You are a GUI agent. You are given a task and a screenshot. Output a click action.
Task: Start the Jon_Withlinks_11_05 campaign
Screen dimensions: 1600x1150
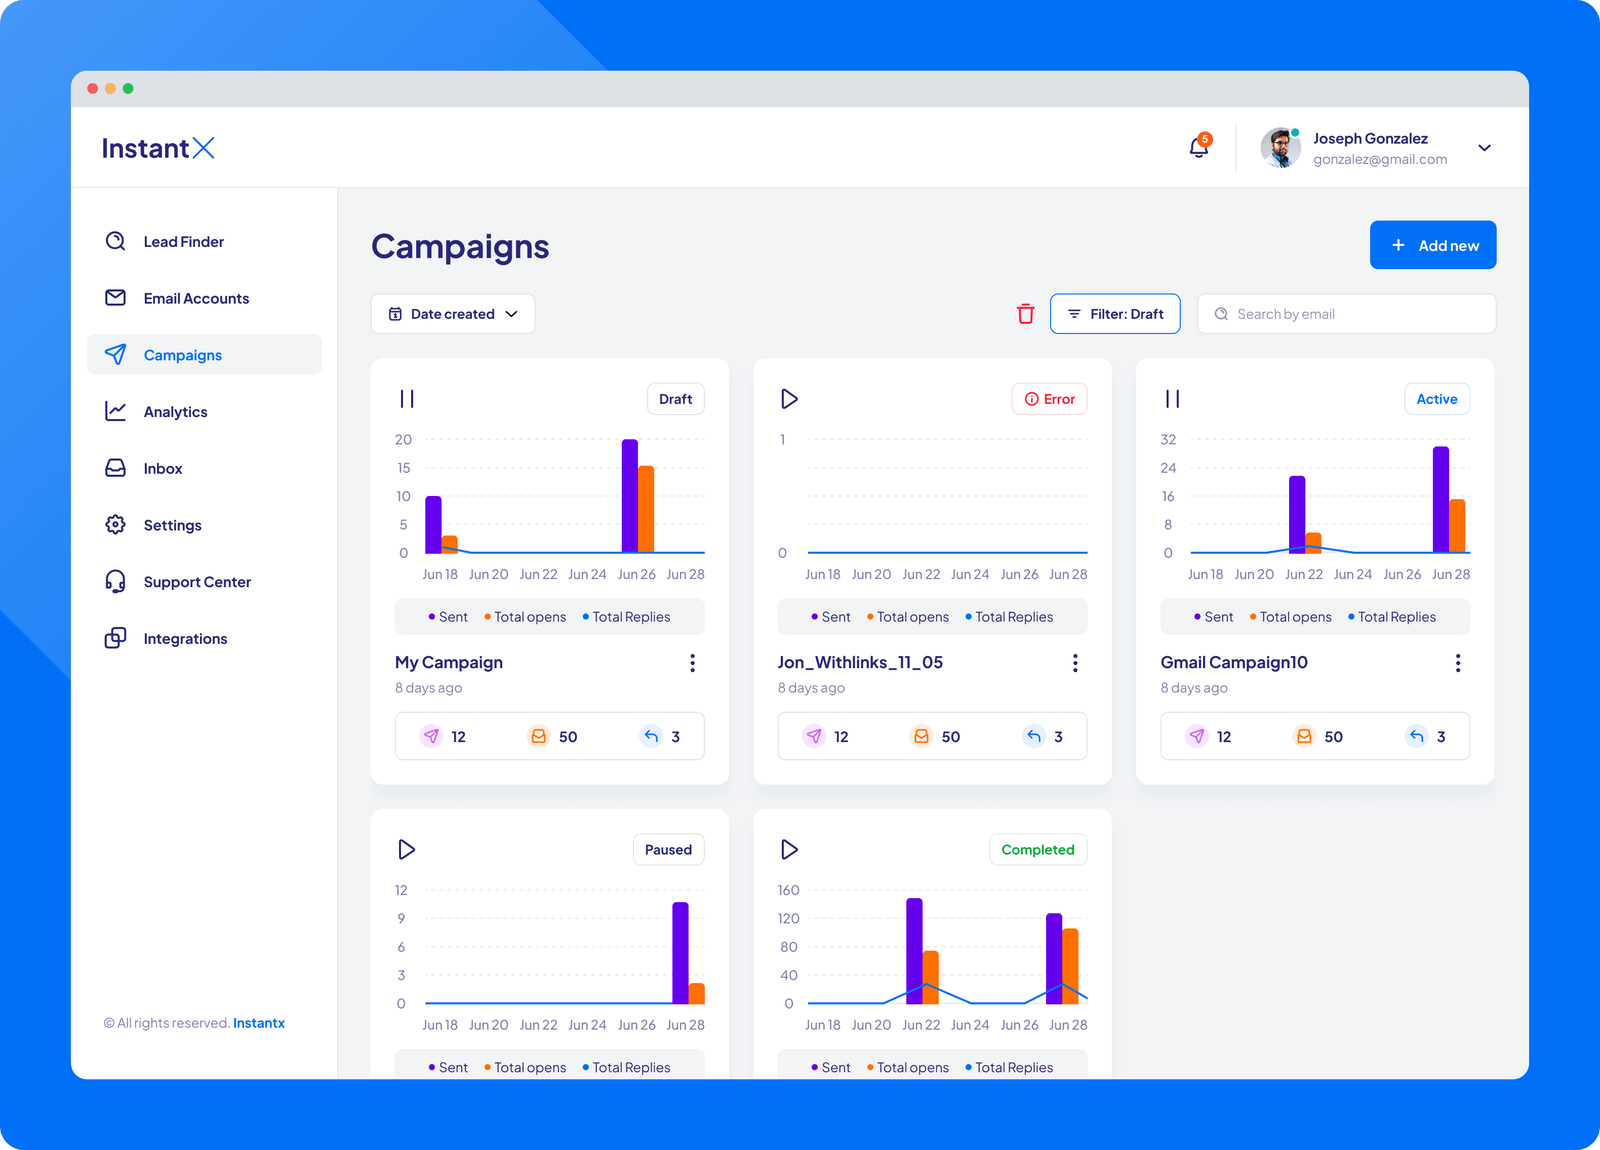(789, 398)
